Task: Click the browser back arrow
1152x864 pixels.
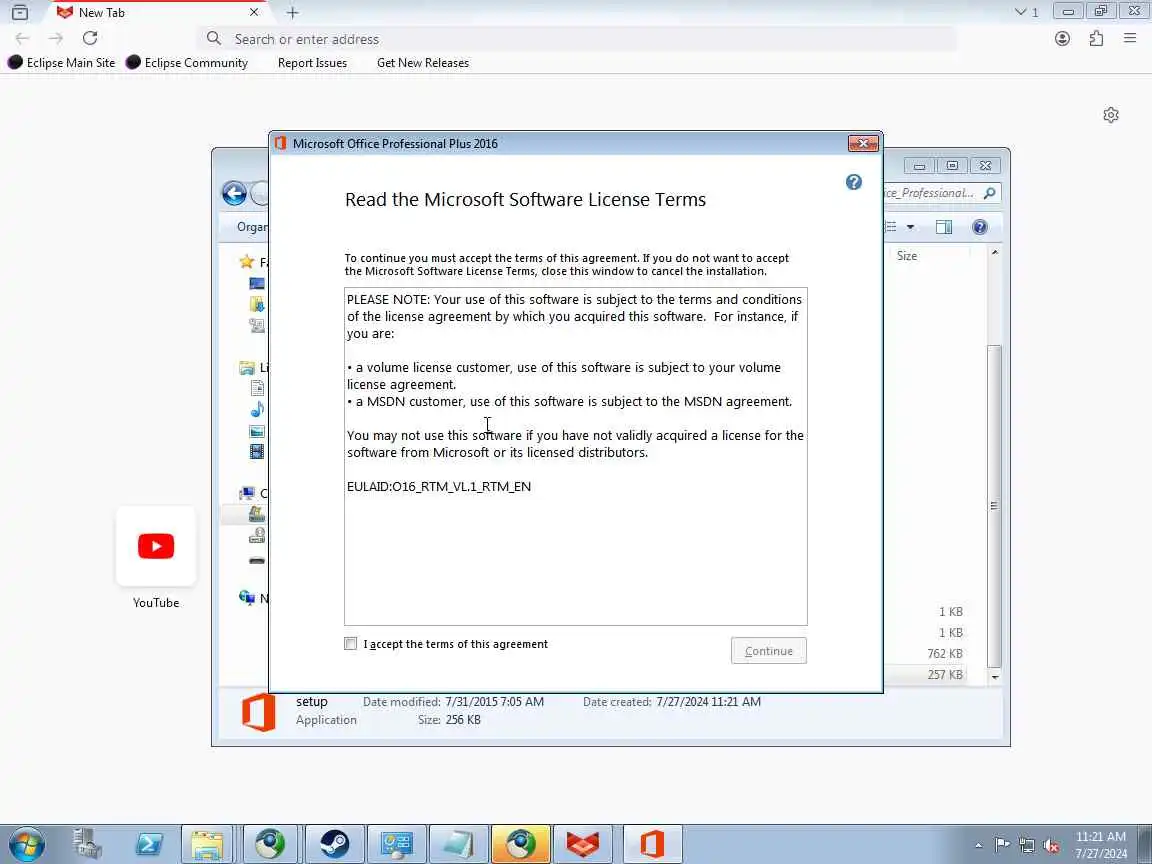Action: 22,38
